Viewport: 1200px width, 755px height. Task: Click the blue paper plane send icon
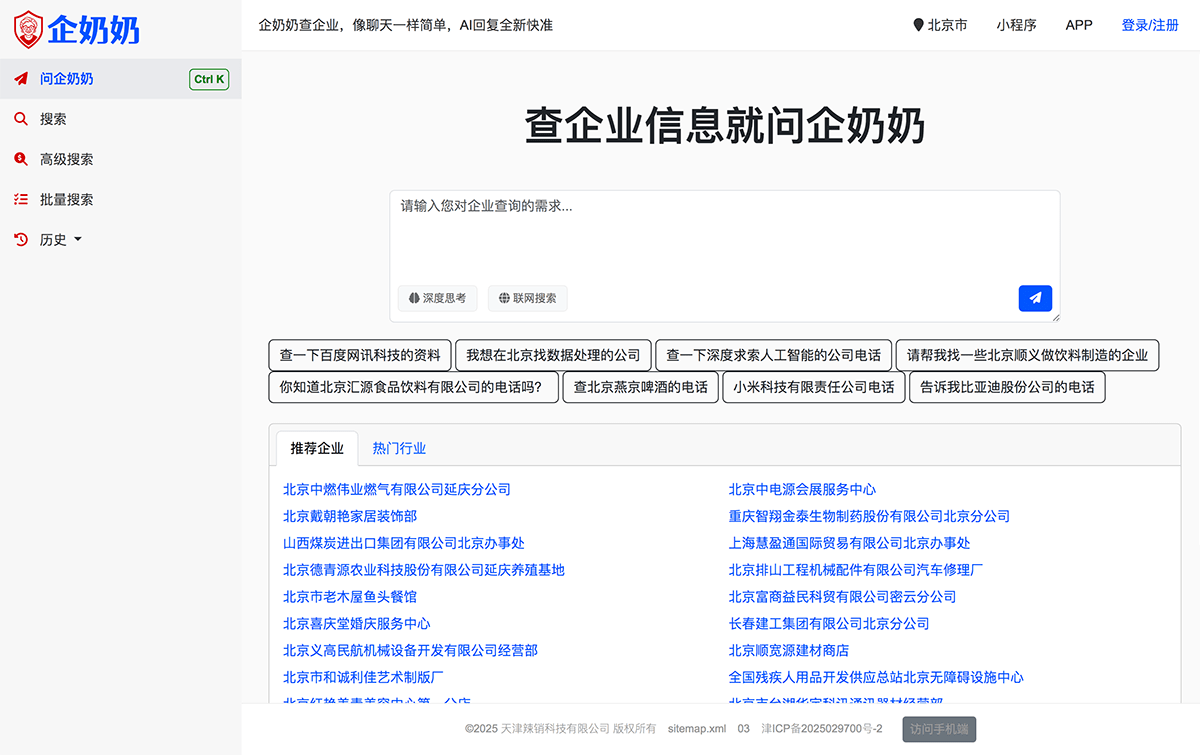pyautogui.click(x=1035, y=298)
